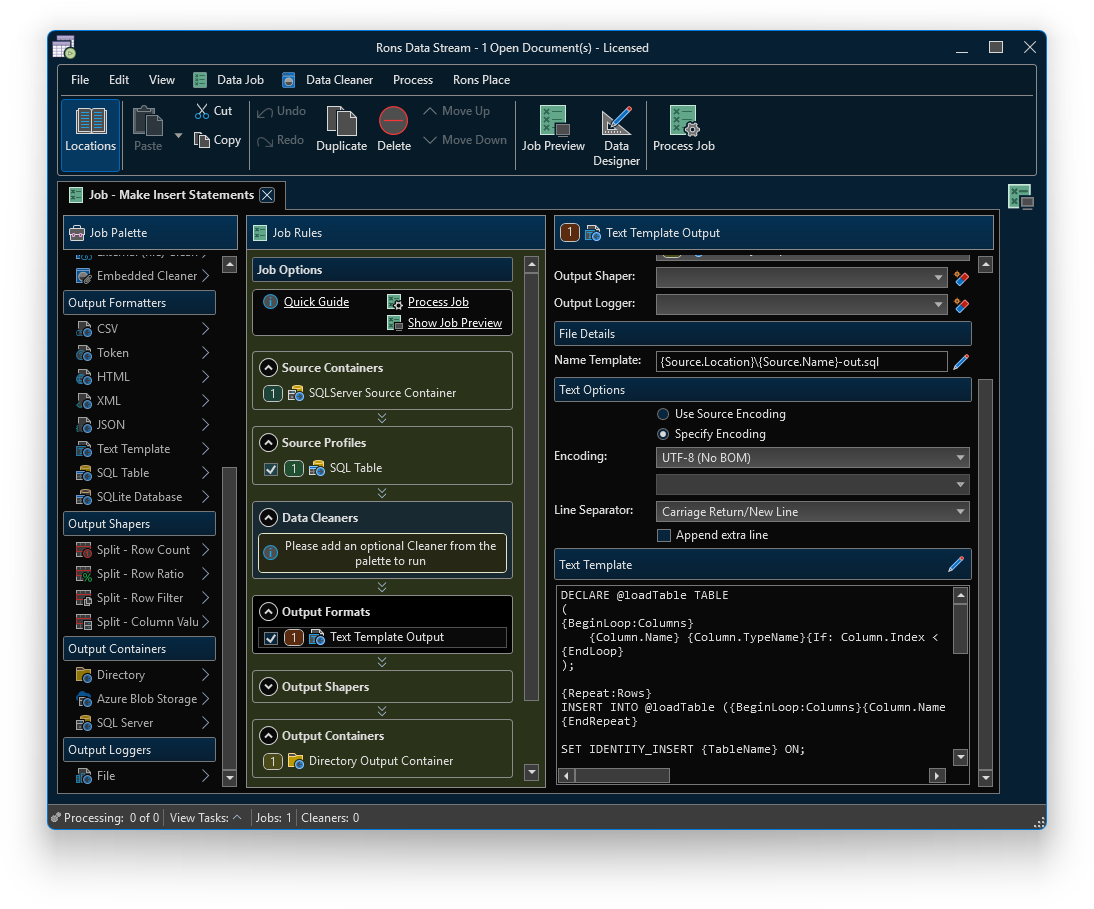Toggle SQL Table source profile checkbox

point(271,469)
